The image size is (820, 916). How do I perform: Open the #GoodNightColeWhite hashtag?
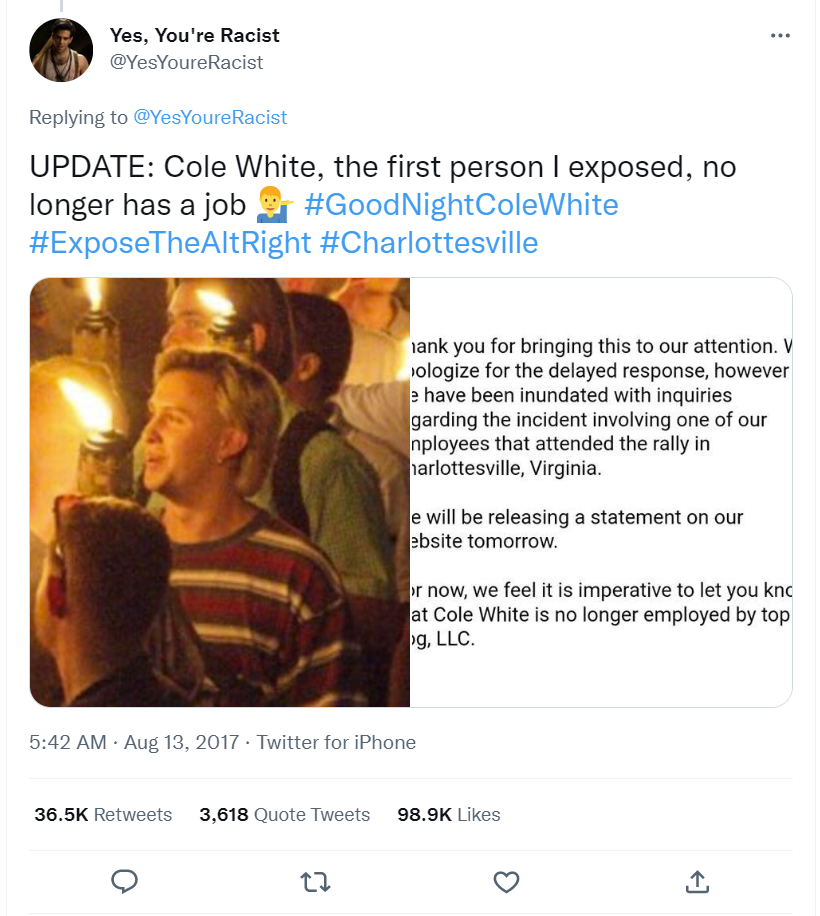point(461,205)
